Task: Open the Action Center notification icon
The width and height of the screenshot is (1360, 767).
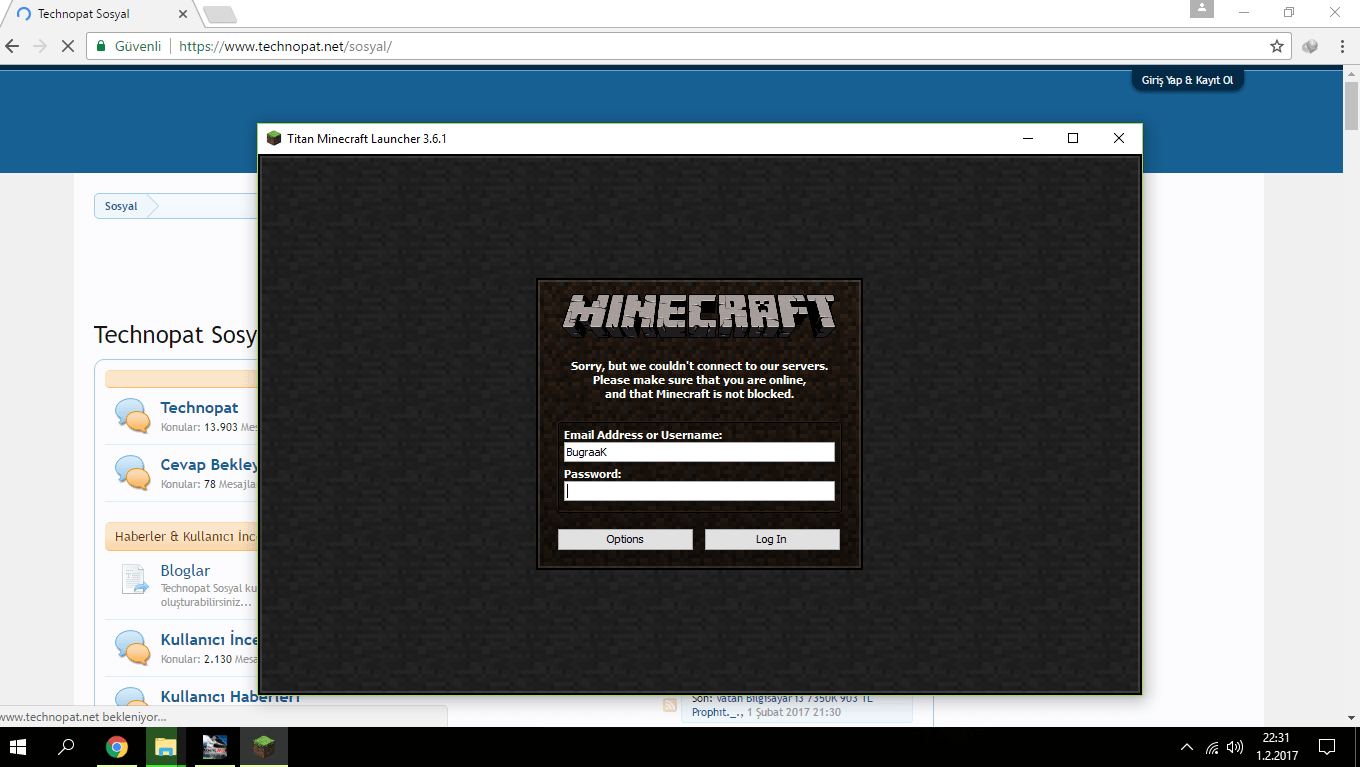Action: (x=1327, y=747)
